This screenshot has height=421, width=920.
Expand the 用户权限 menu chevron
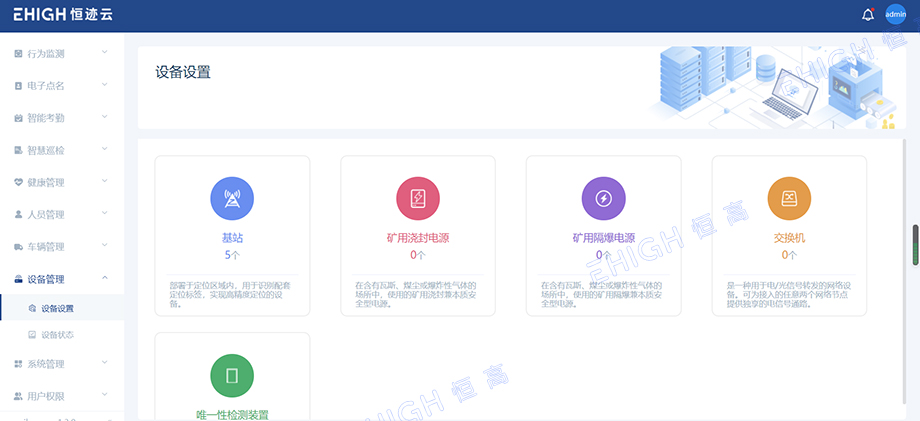coord(105,395)
